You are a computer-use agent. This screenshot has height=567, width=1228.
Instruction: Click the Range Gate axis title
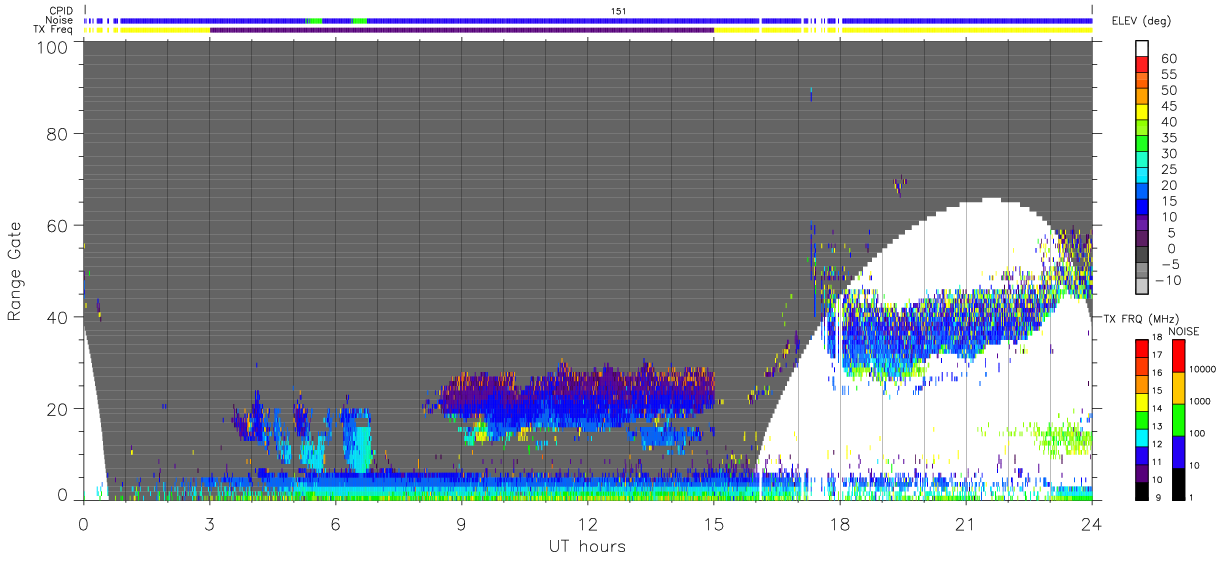click(15, 272)
